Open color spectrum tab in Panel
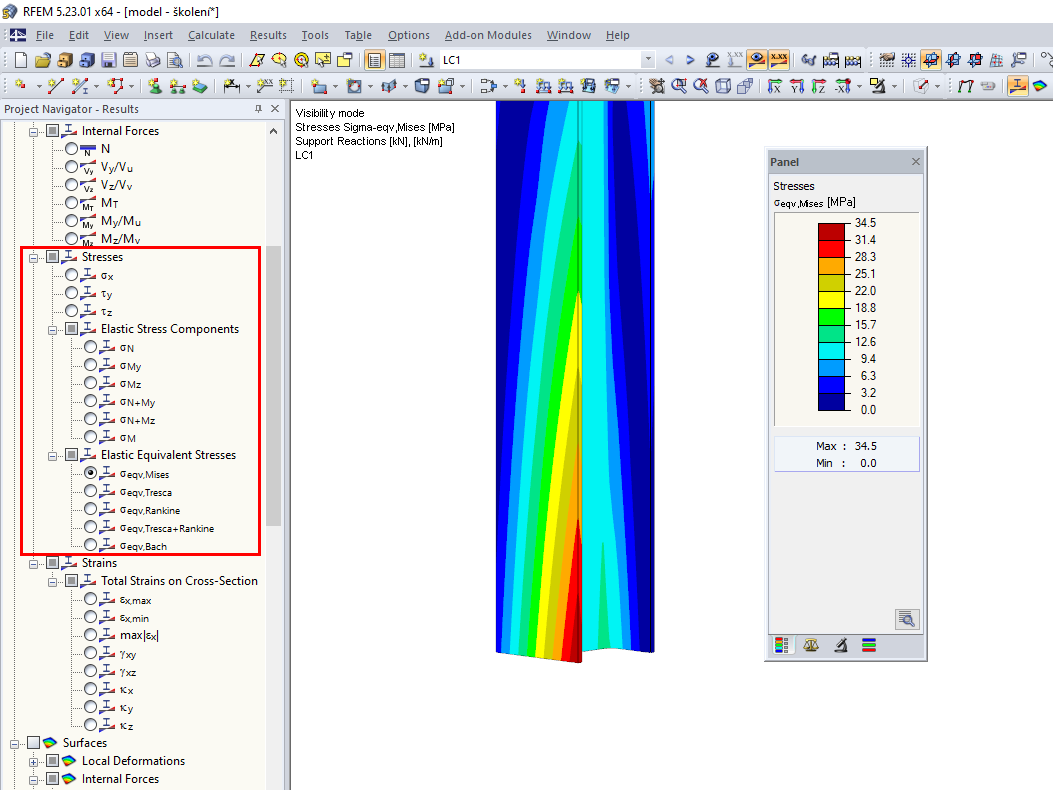Screen dimensions: 1053x790 pos(782,646)
